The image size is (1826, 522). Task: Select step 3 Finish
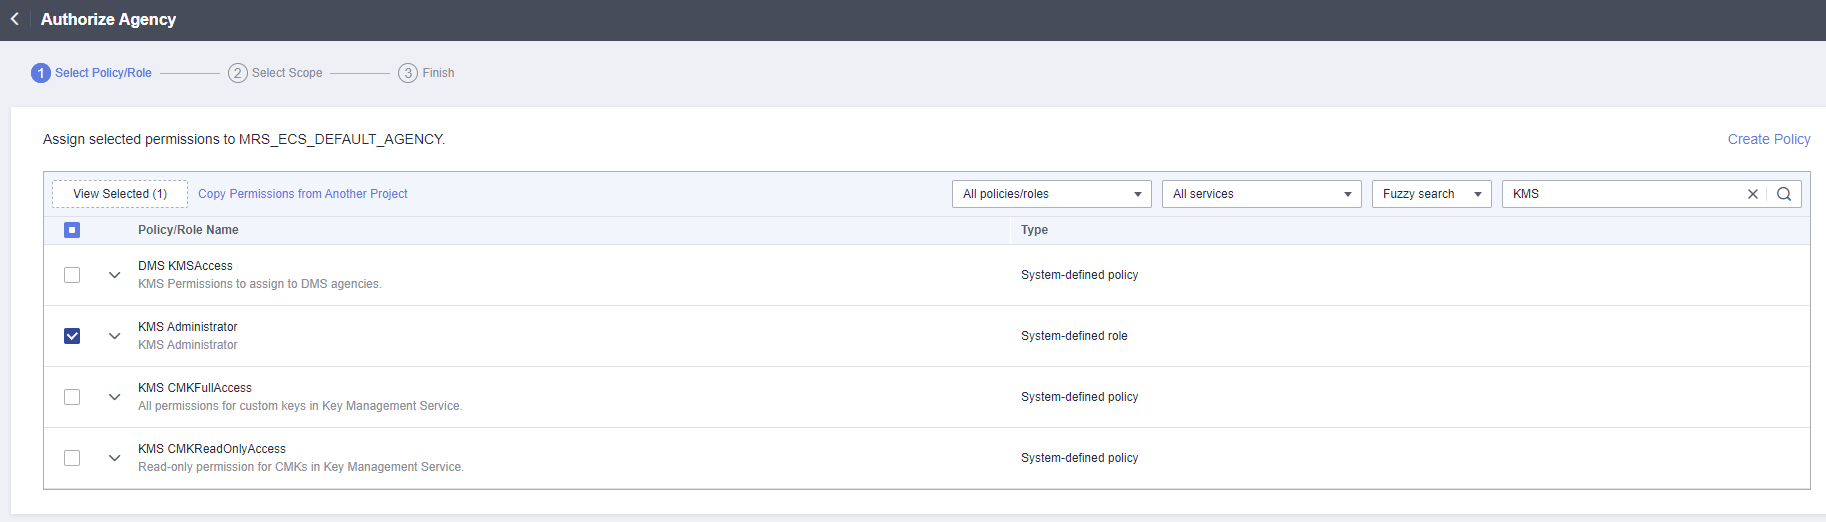point(426,73)
